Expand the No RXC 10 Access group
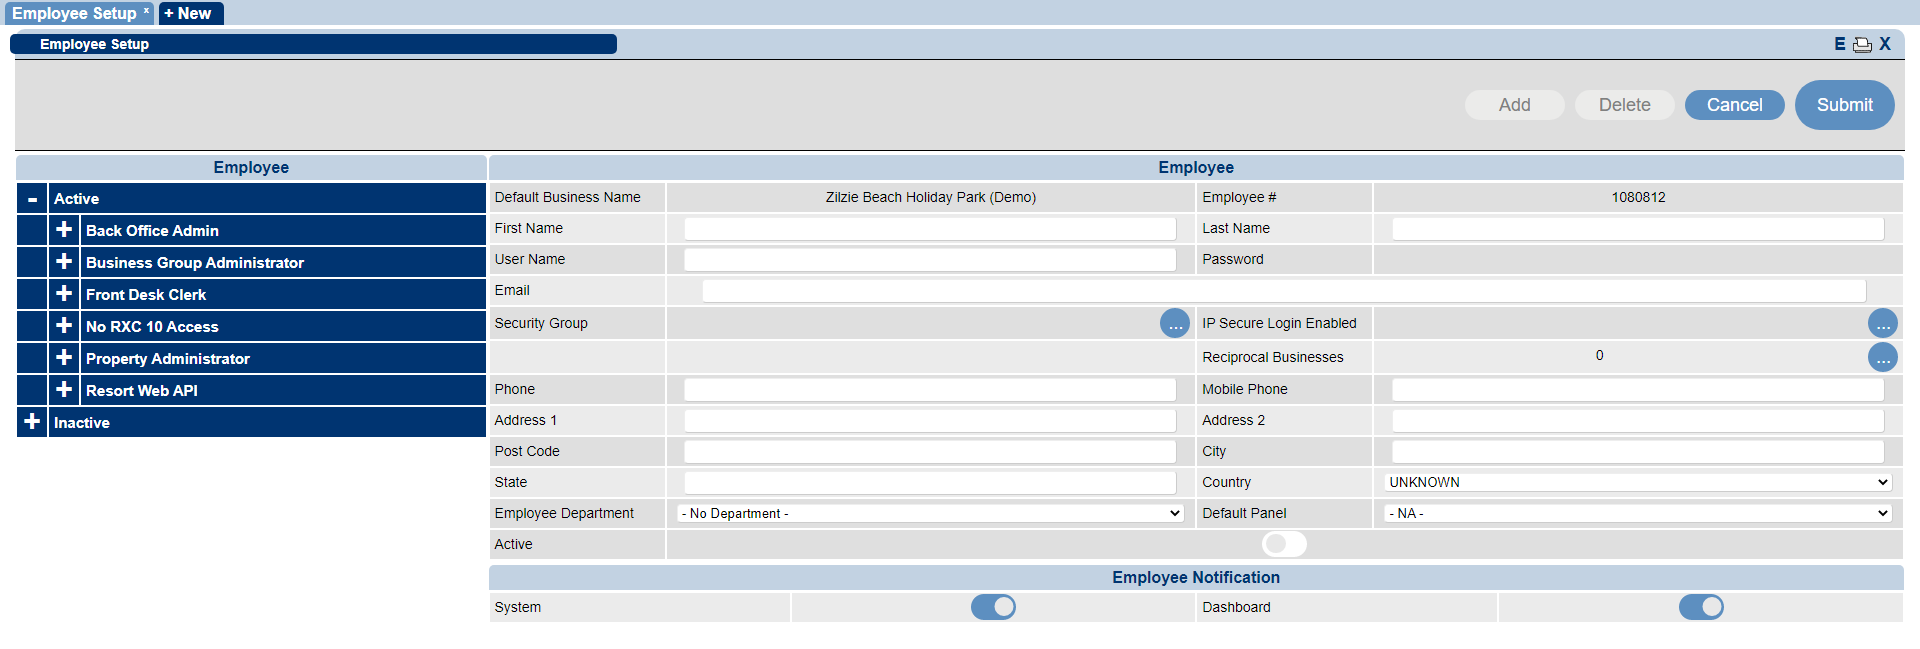1920x649 pixels. (x=64, y=326)
